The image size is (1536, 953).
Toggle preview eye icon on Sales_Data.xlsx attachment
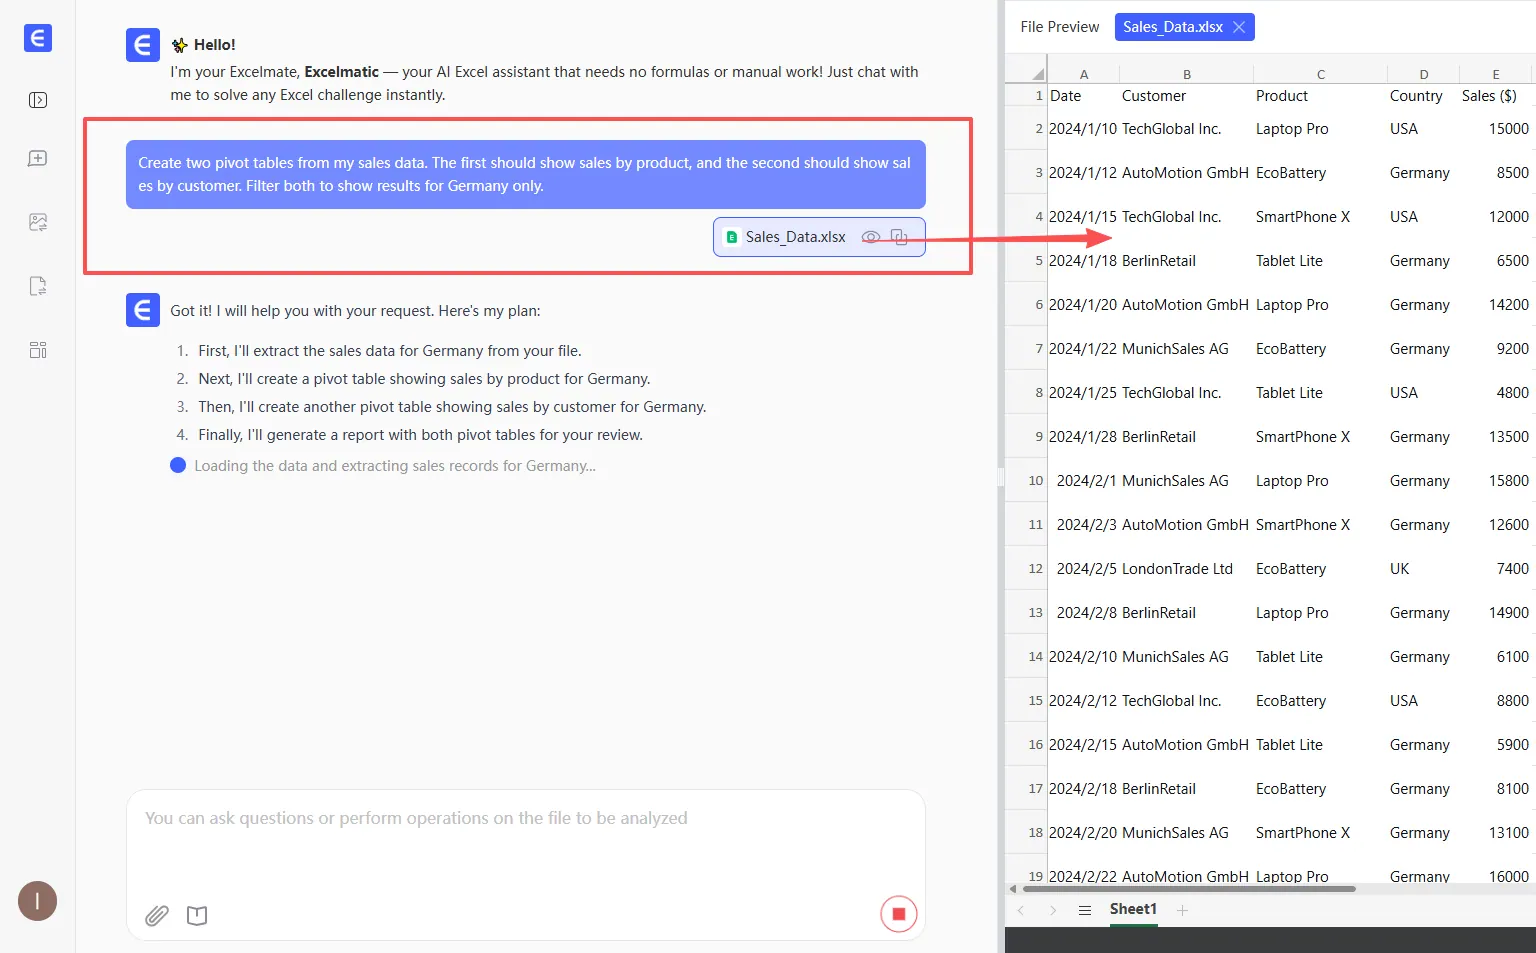coord(871,237)
